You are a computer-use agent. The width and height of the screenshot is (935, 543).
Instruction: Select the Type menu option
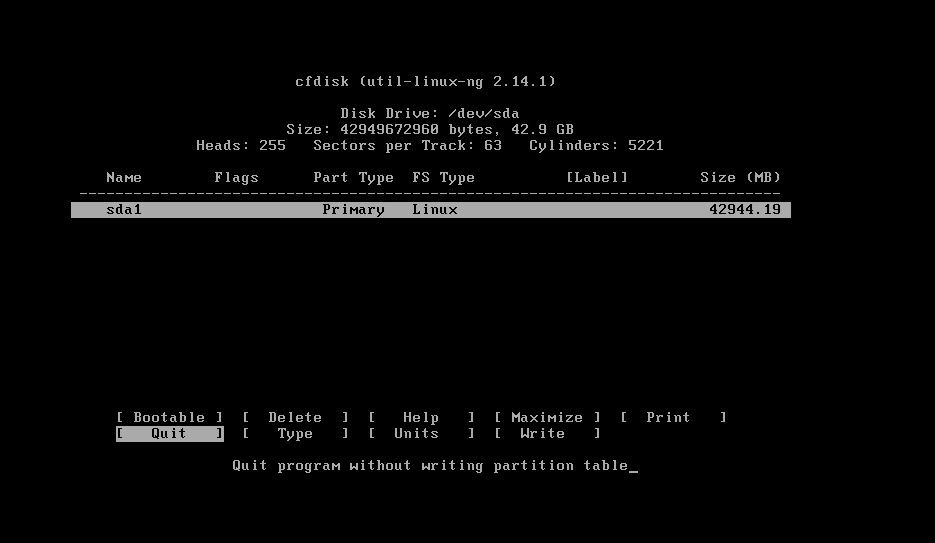295,433
